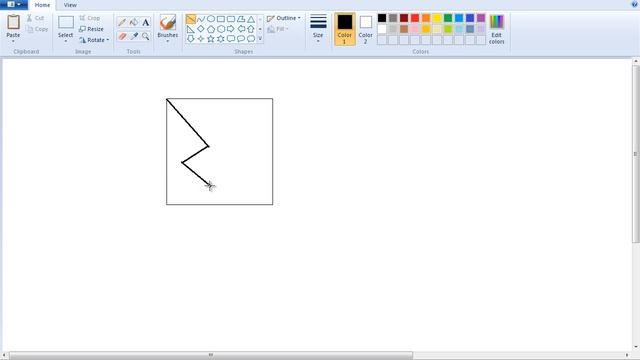Choose the Pentagon shape
640x360 pixels.
click(x=211, y=29)
